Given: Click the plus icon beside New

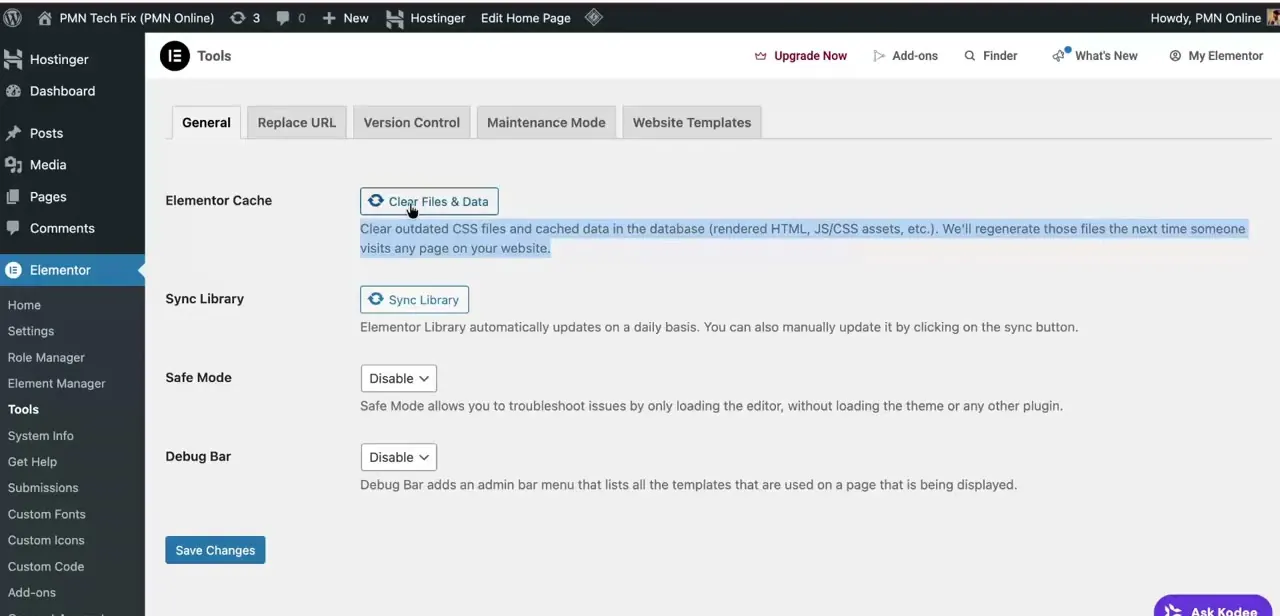Looking at the screenshot, I should coord(329,18).
